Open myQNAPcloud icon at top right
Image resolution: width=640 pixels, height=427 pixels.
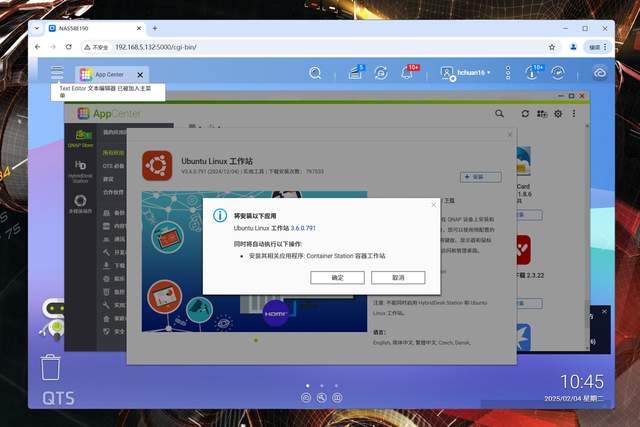(x=600, y=73)
